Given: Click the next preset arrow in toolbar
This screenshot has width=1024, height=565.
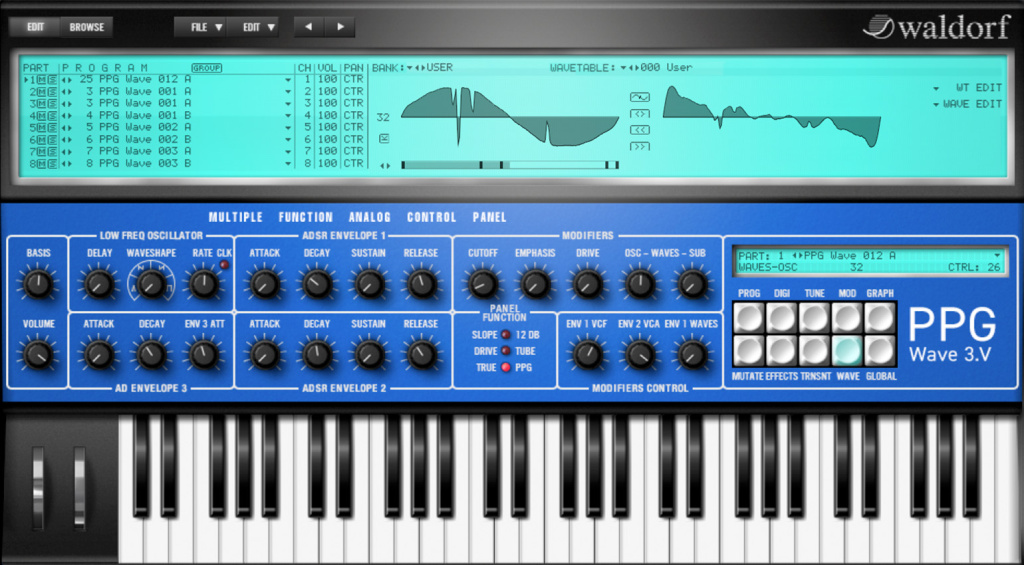Looking at the screenshot, I should 340,27.
